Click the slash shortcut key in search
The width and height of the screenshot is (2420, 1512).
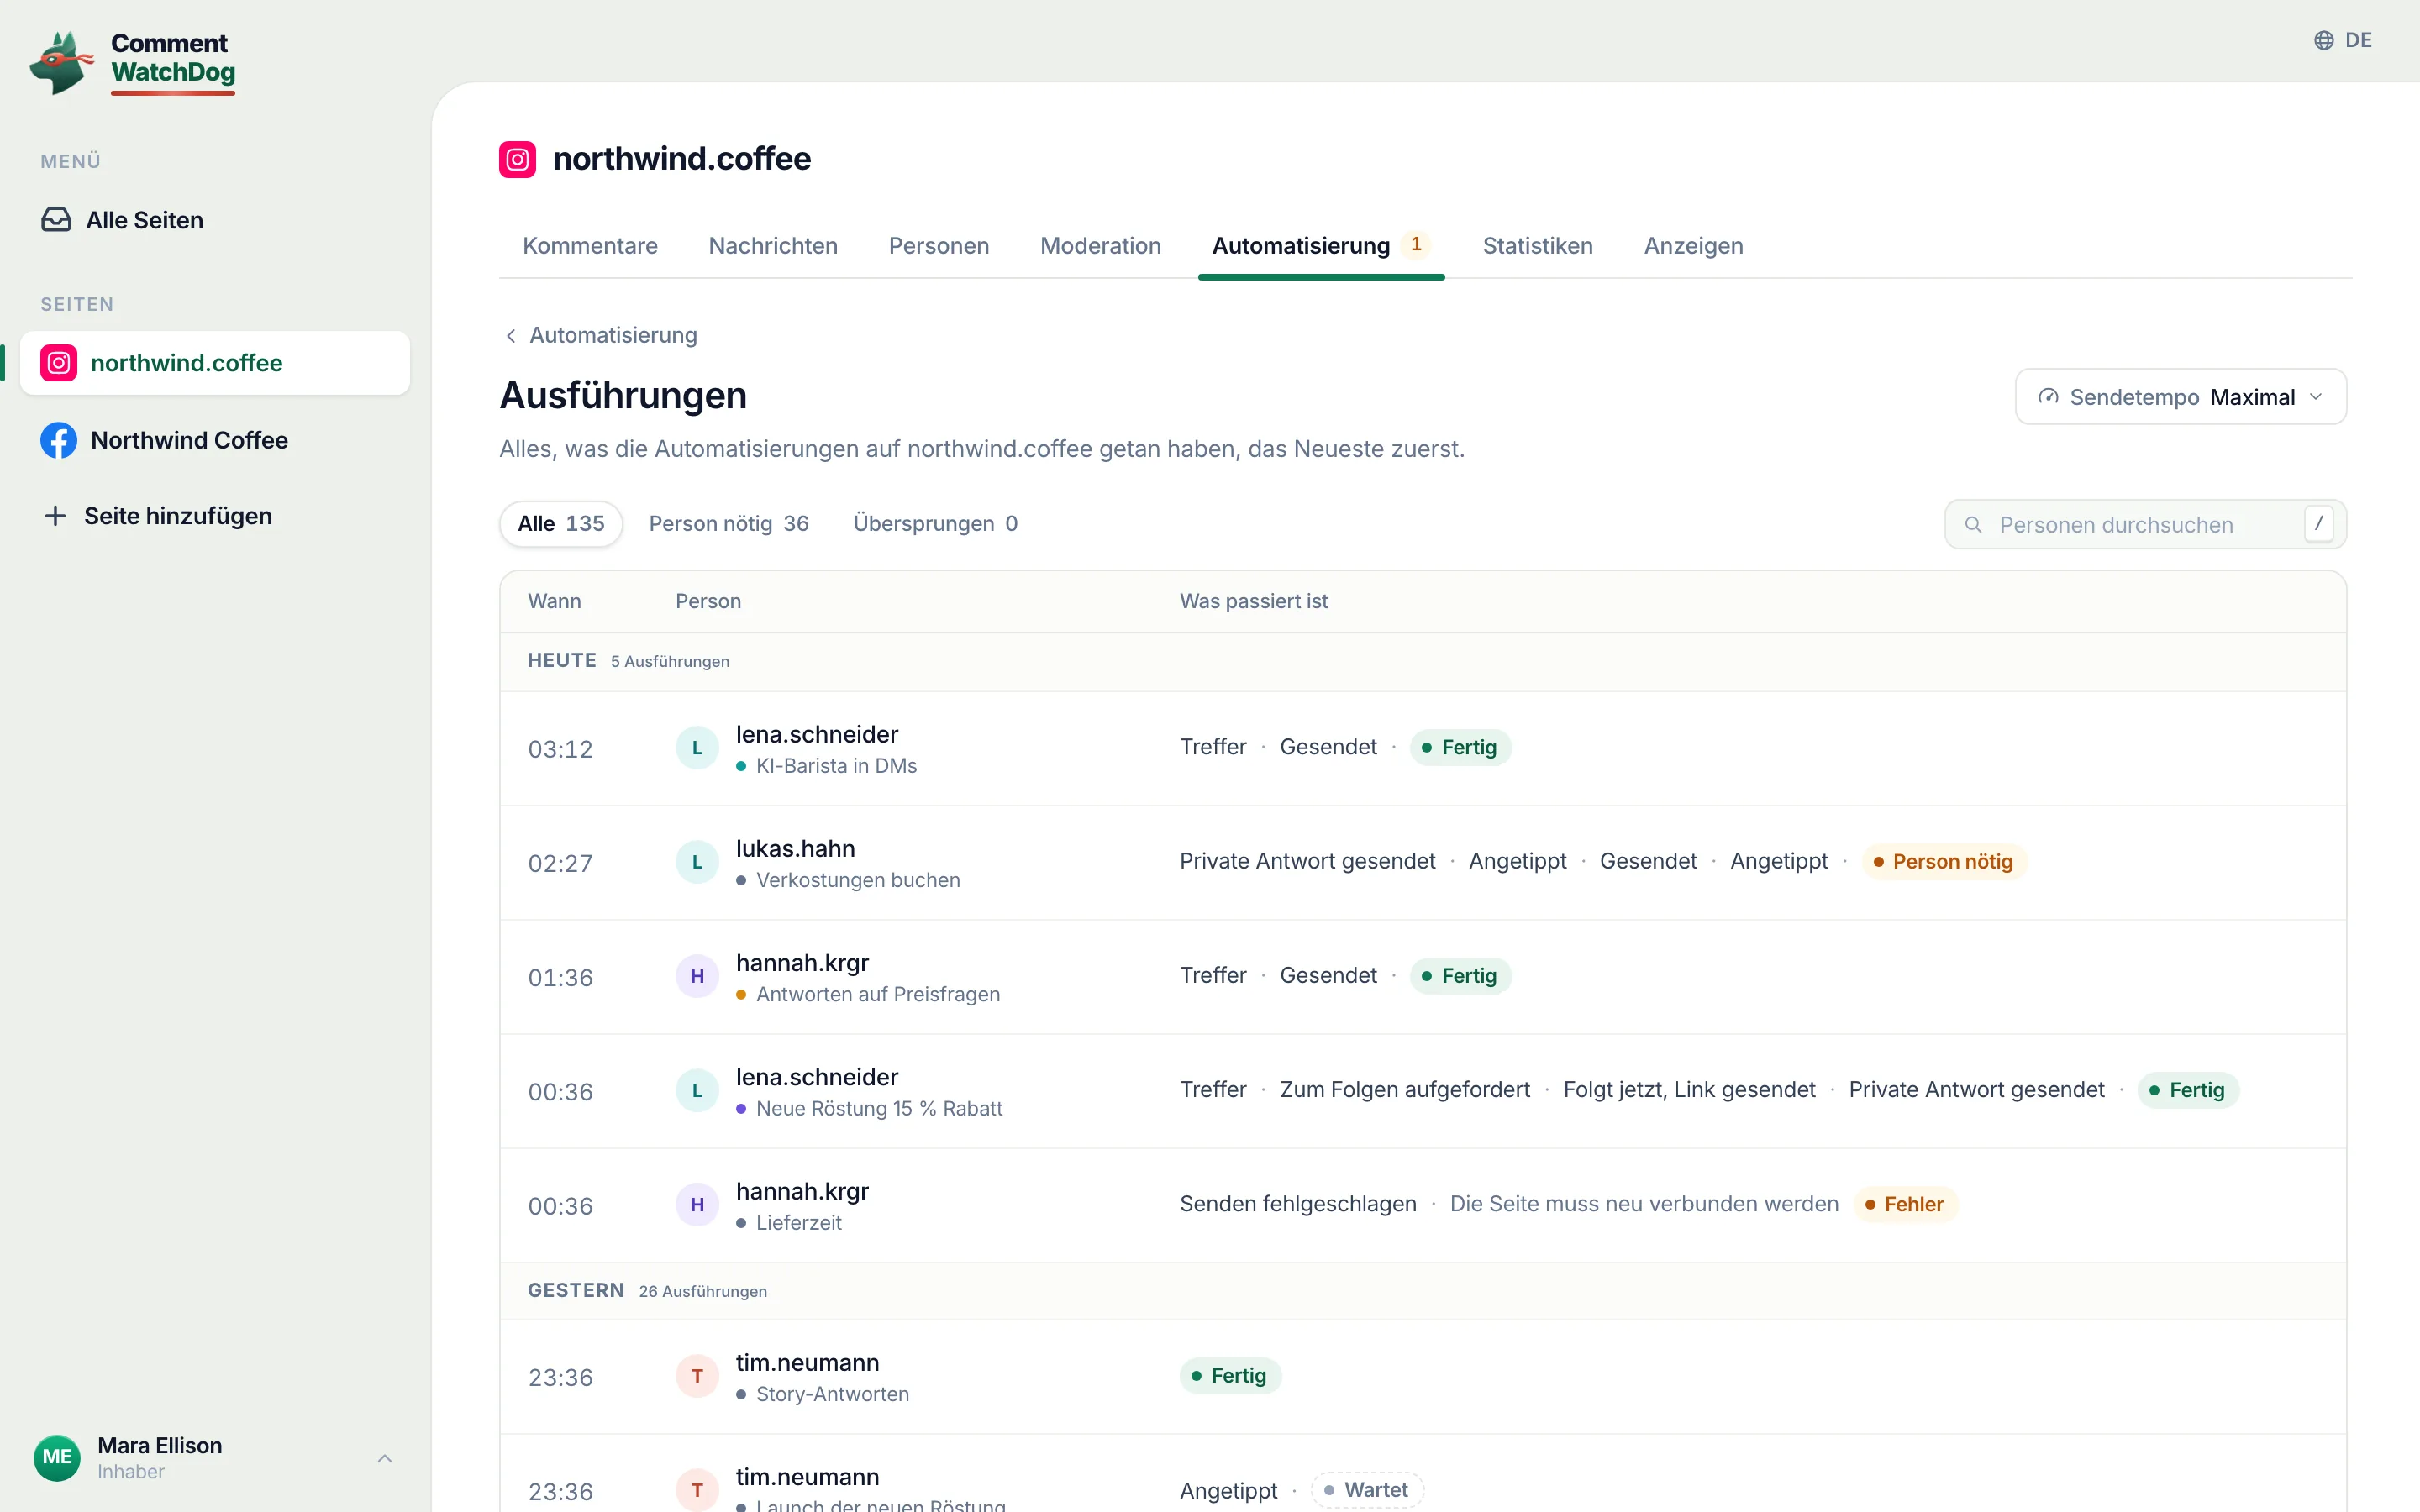coord(2318,524)
